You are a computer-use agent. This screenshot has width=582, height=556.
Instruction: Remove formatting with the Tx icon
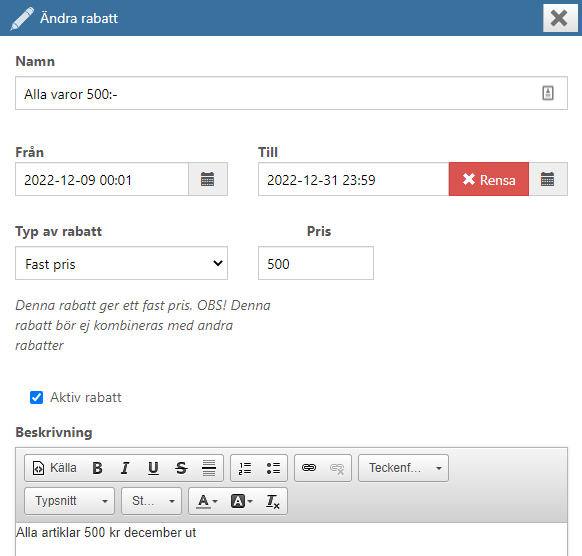tap(273, 501)
